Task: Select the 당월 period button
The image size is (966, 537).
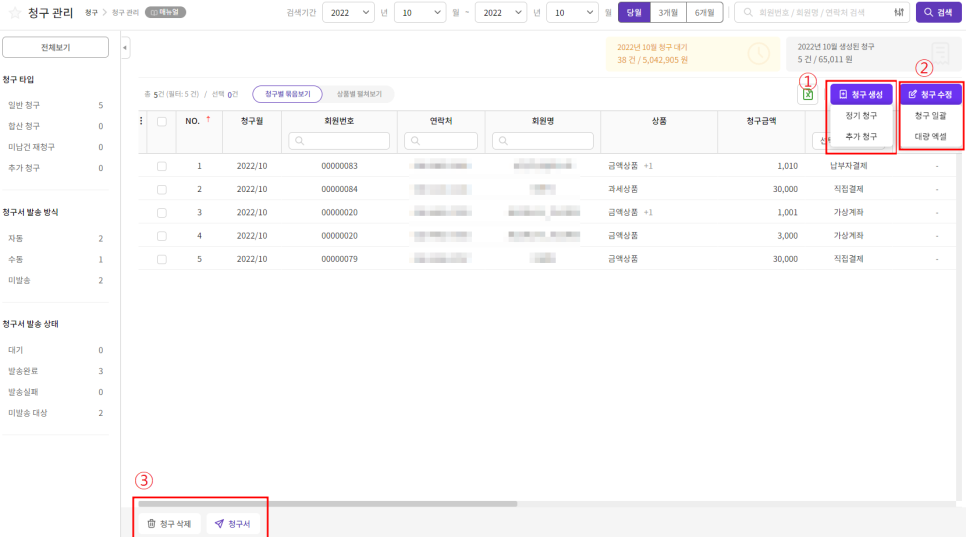Action: (634, 12)
